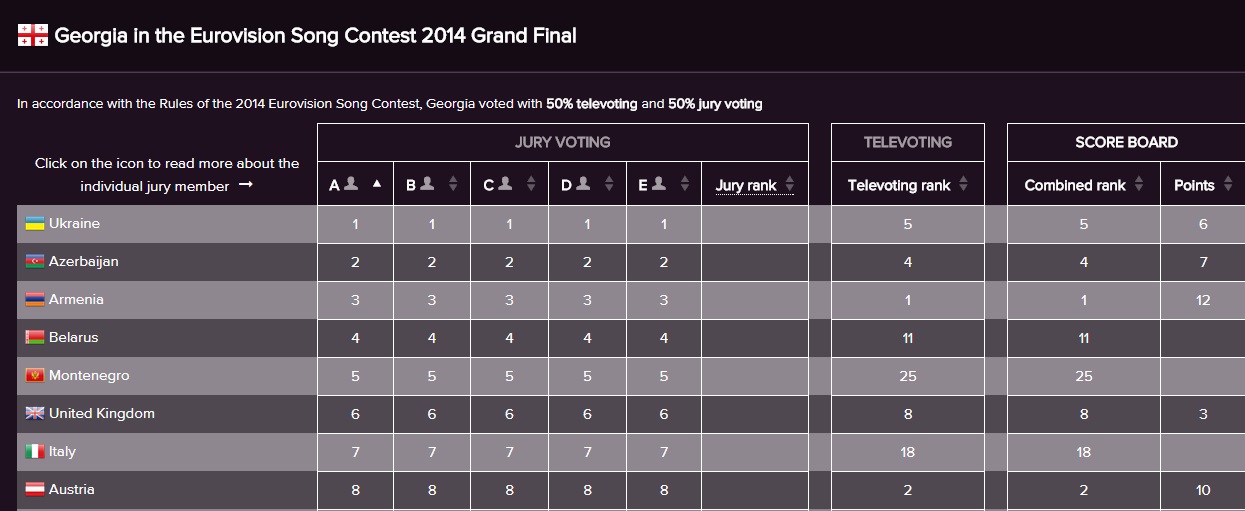
Task: Click the Armenia flag icon
Action: (36, 300)
